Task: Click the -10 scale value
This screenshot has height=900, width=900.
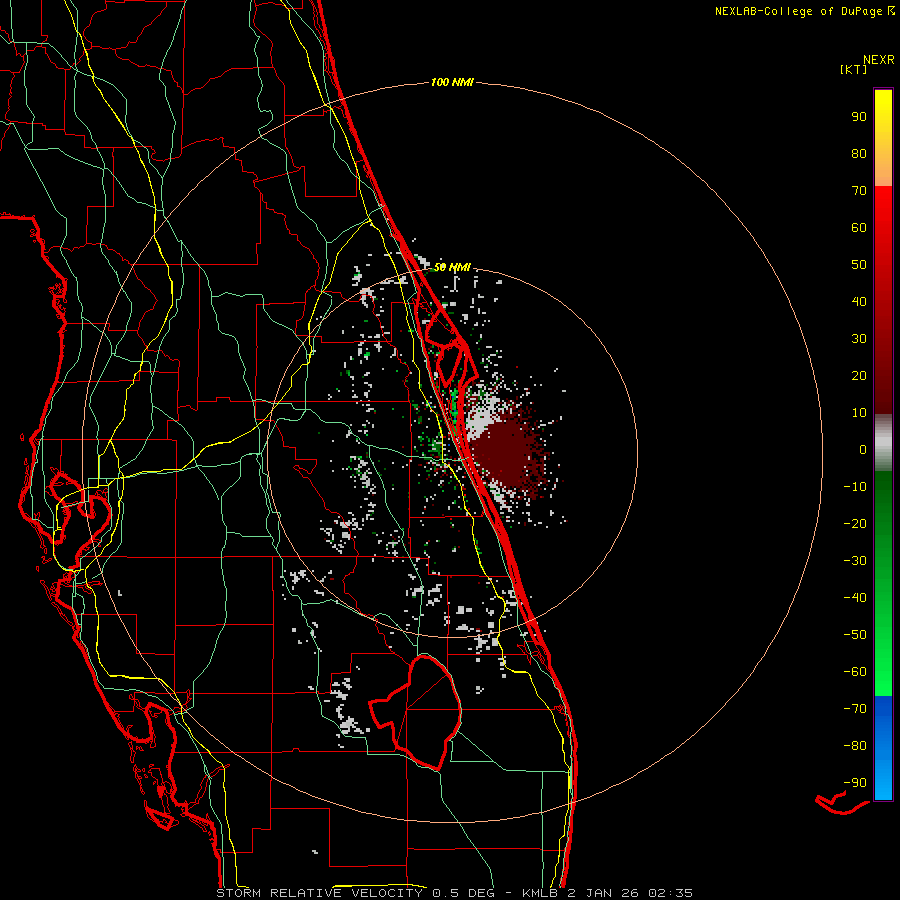Action: point(855,487)
